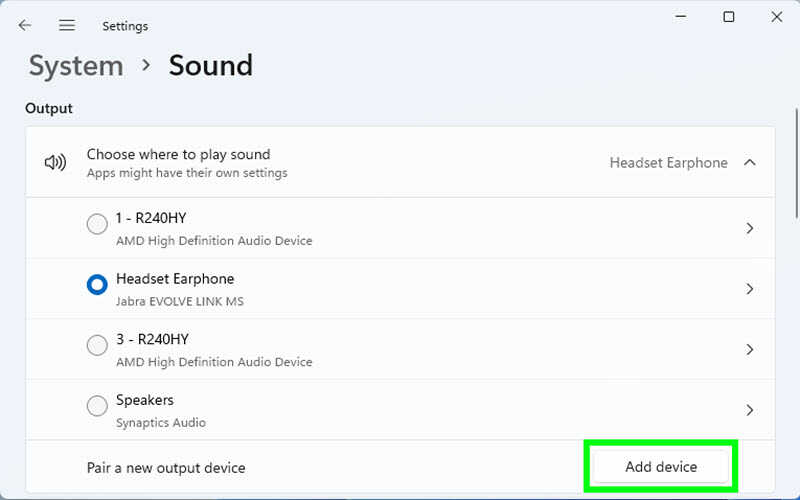800x500 pixels.
Task: Open Speakers device properties chevron
Action: pyautogui.click(x=749, y=410)
